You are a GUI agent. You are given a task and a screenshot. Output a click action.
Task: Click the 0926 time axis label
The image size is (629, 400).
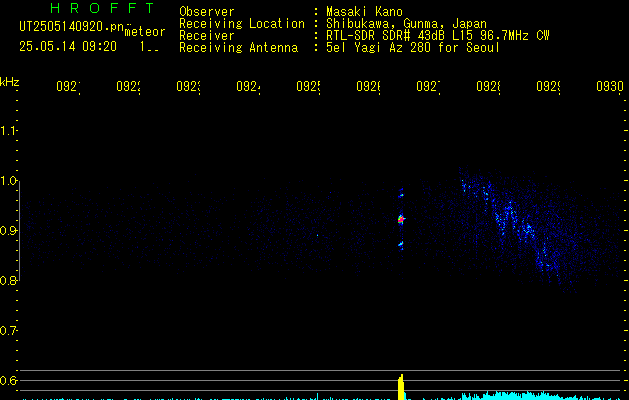point(368,87)
